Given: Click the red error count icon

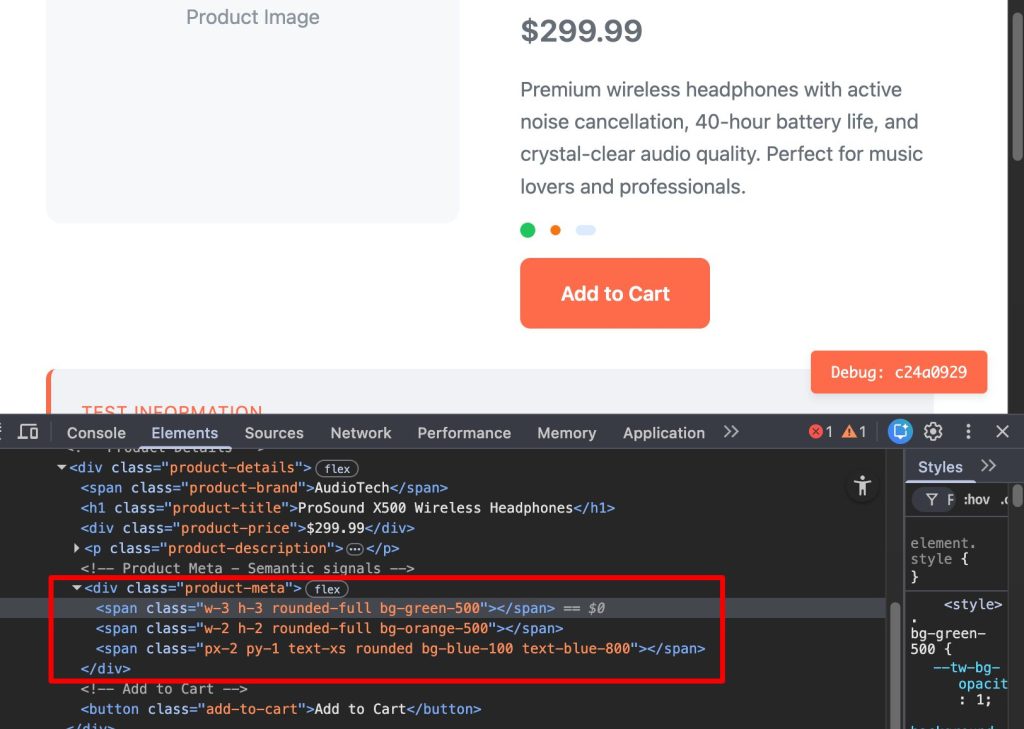Looking at the screenshot, I should click(x=821, y=432).
